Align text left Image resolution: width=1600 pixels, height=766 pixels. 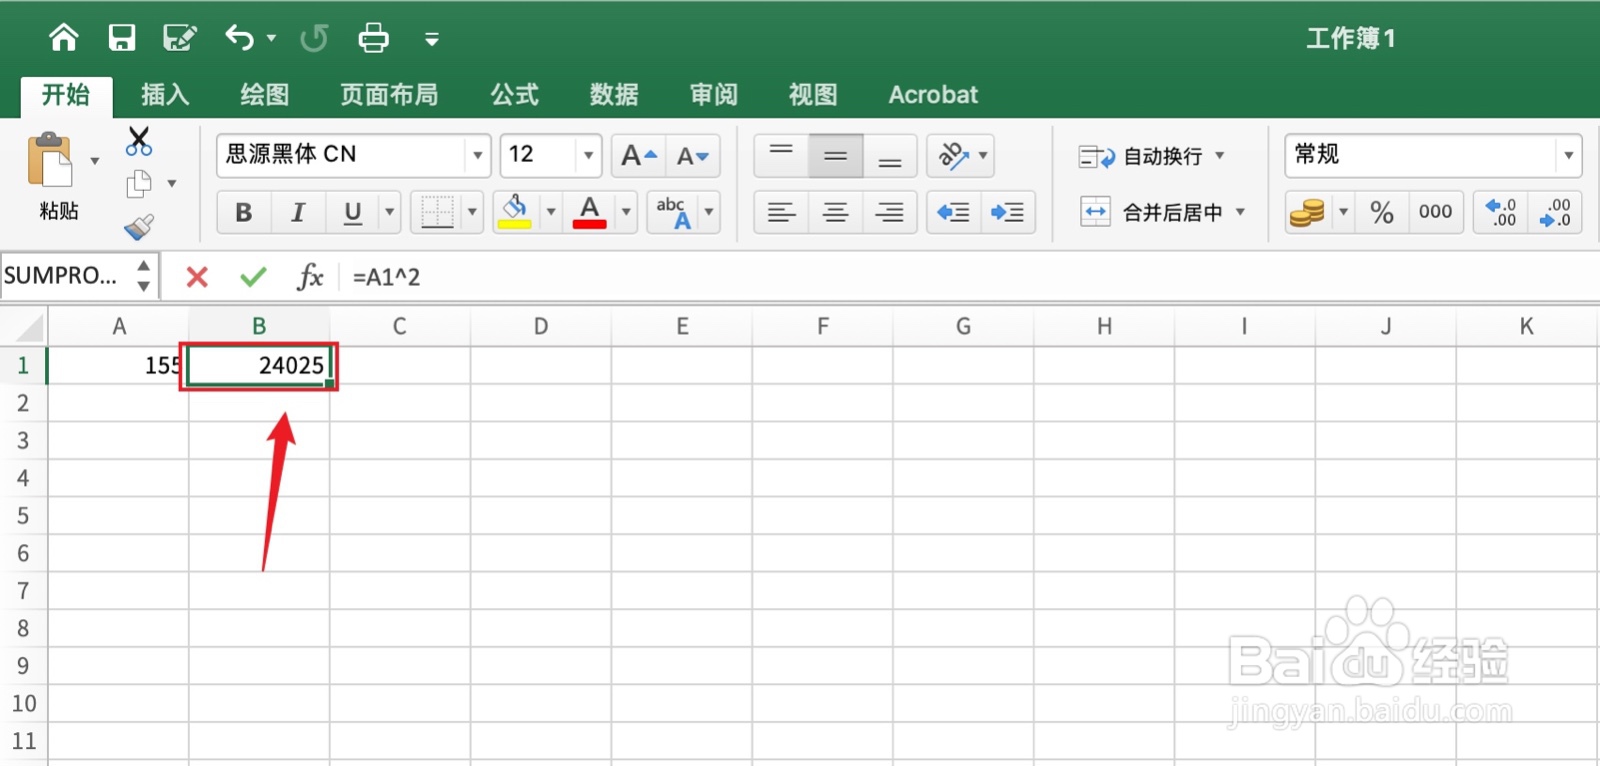click(x=781, y=212)
